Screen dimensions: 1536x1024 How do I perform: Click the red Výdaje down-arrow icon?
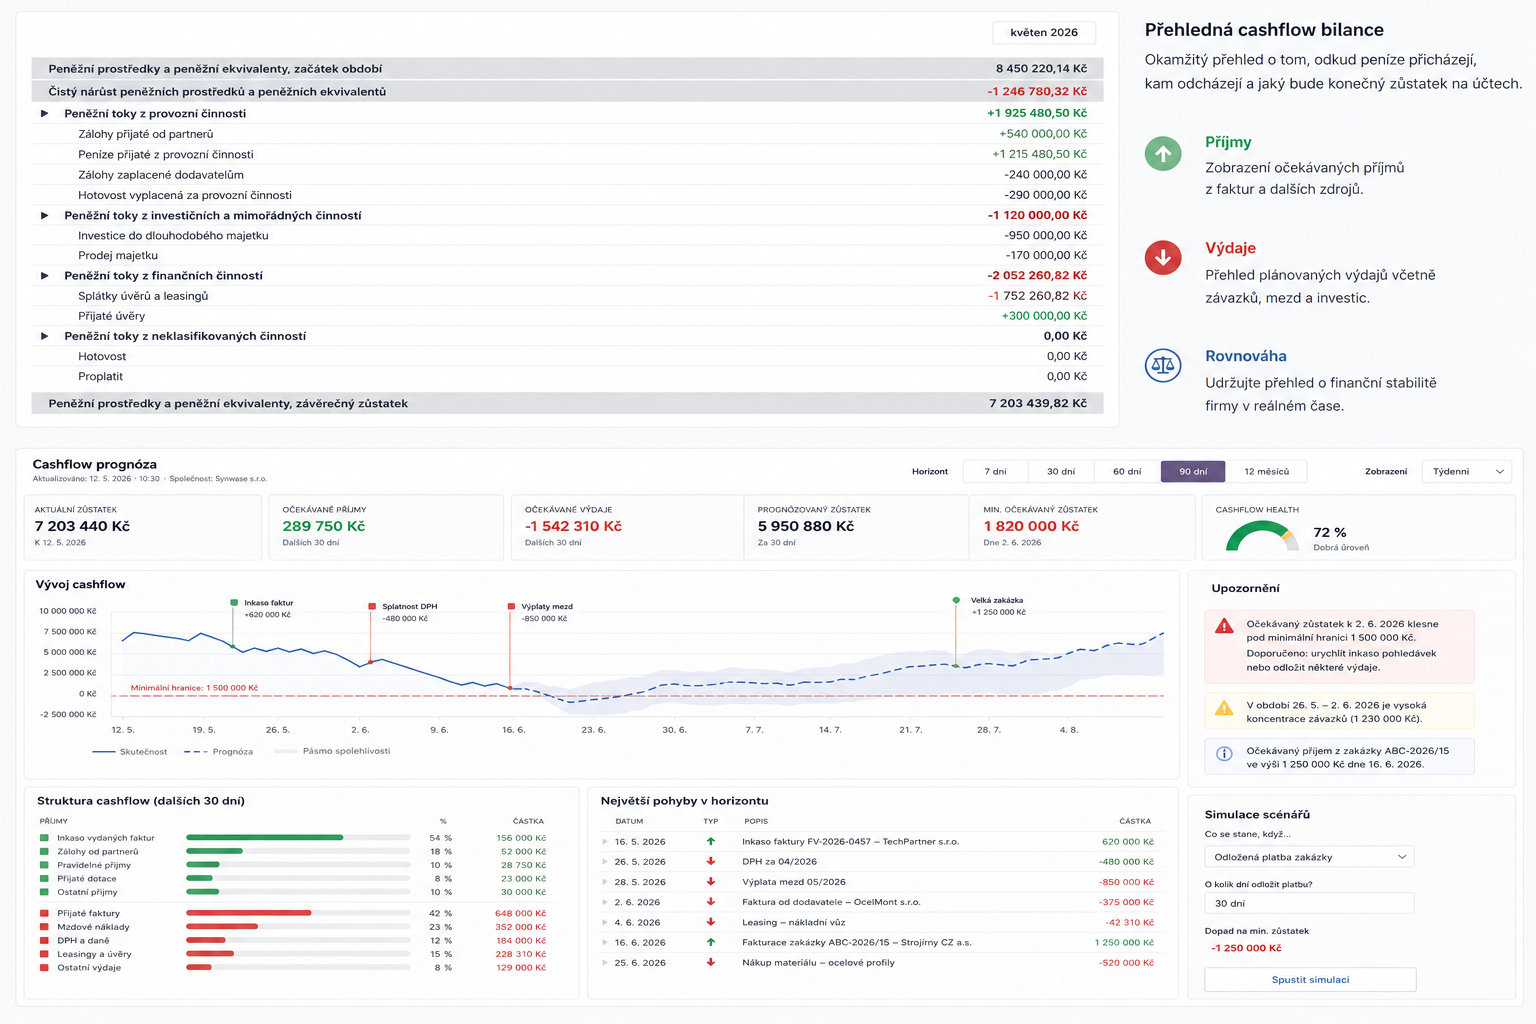click(1163, 258)
